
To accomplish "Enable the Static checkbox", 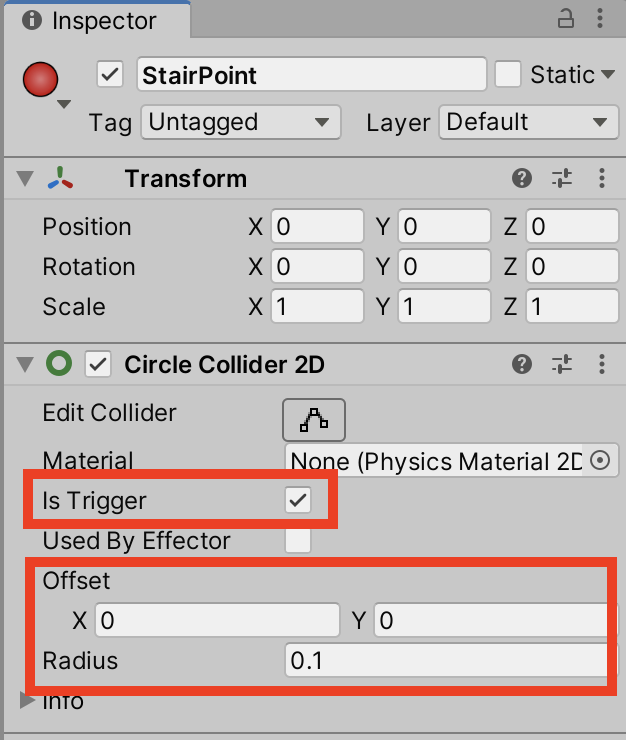I will [509, 75].
